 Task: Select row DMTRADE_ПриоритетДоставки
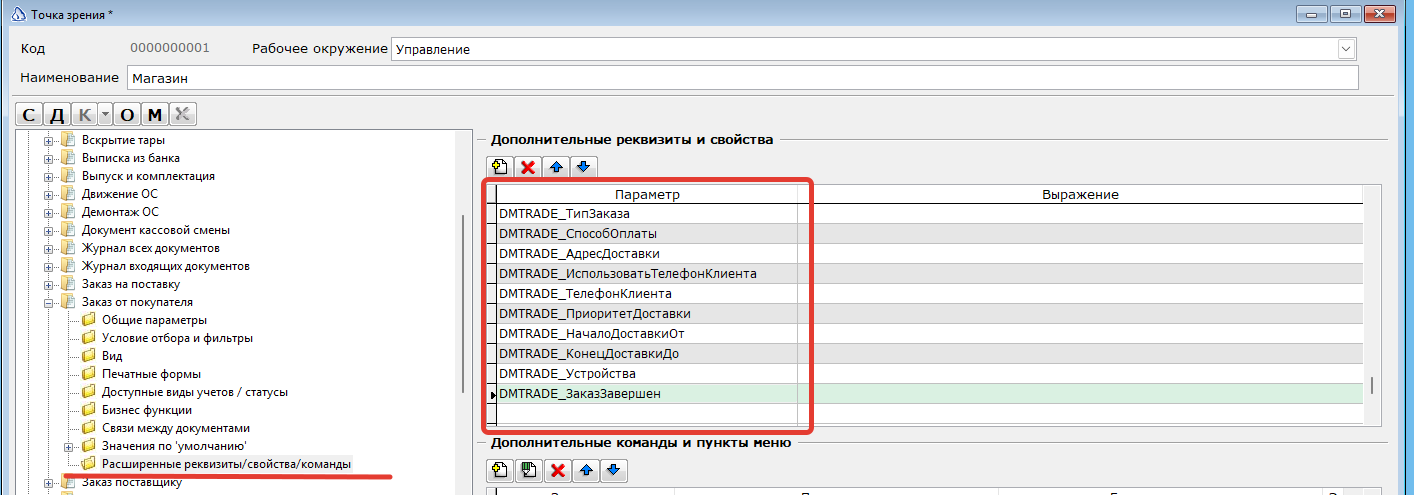pos(647,313)
